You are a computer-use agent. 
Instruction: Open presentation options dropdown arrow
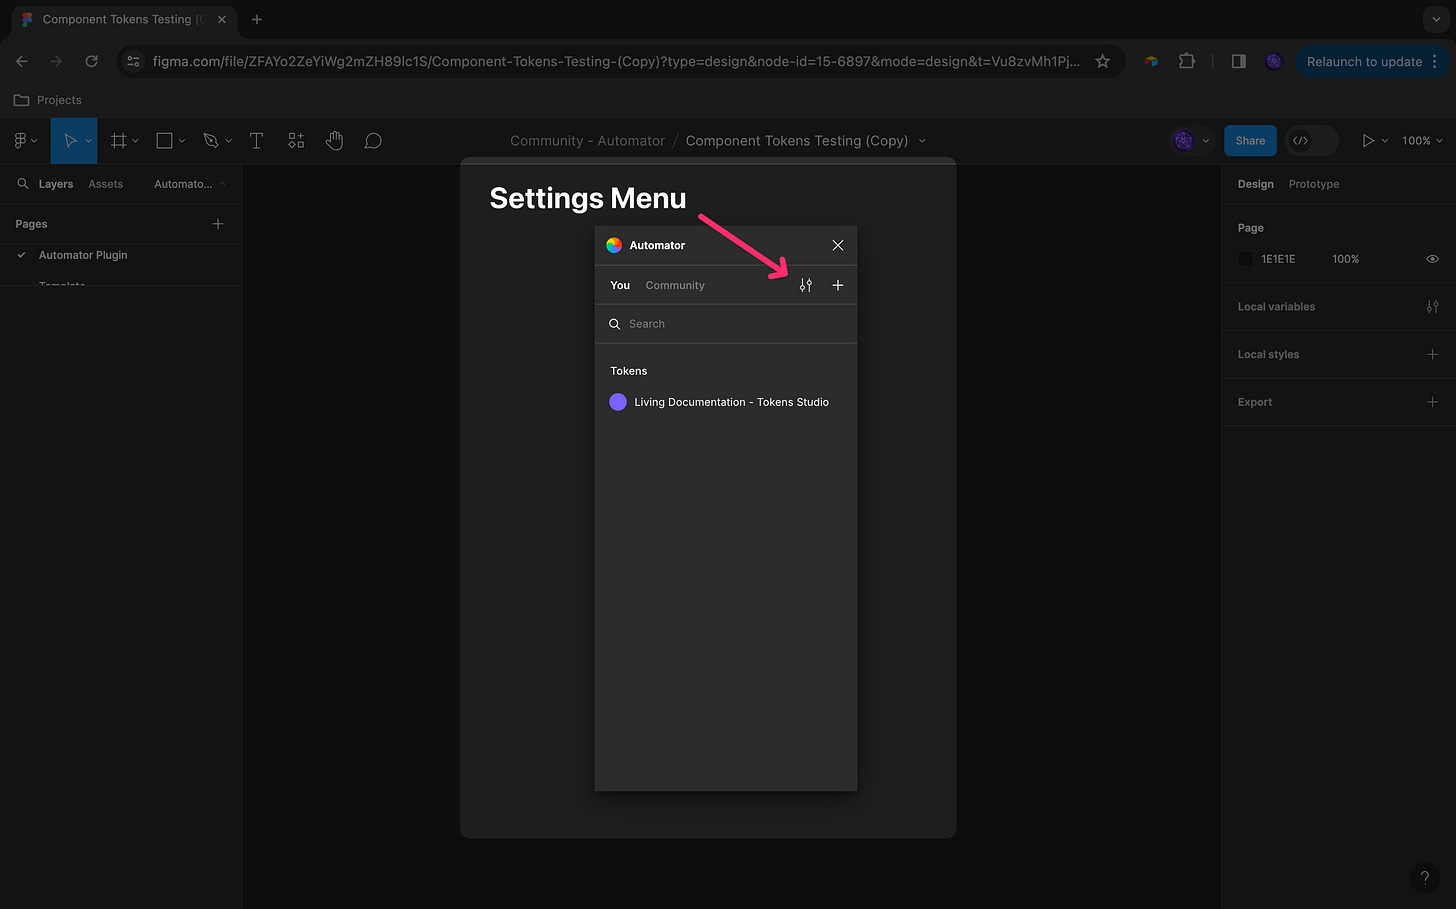click(1385, 141)
